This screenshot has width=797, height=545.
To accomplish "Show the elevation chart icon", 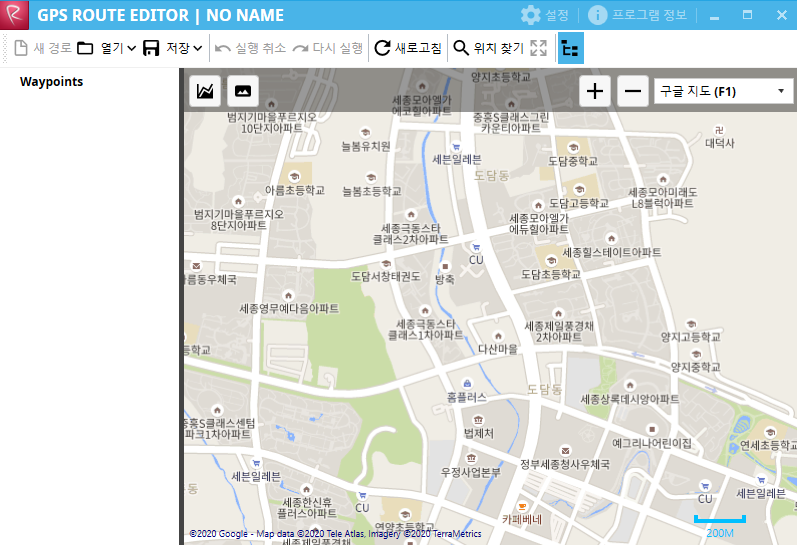I will pyautogui.click(x=205, y=91).
